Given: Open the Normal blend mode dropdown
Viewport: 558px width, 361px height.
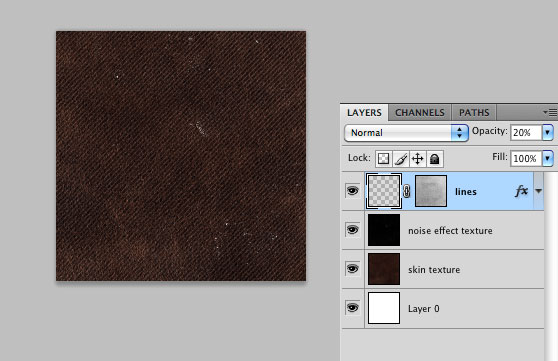Looking at the screenshot, I should pos(406,133).
